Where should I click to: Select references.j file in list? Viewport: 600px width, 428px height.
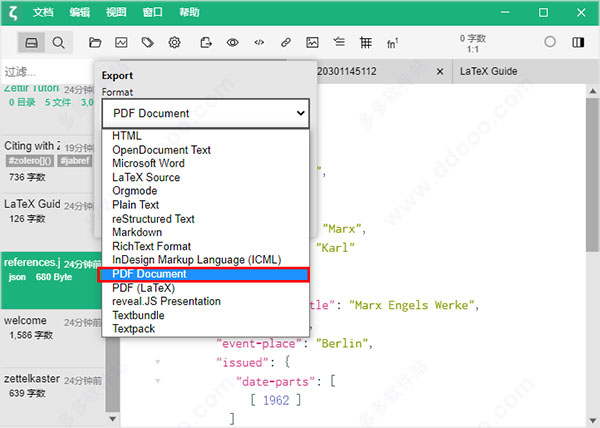click(52, 280)
